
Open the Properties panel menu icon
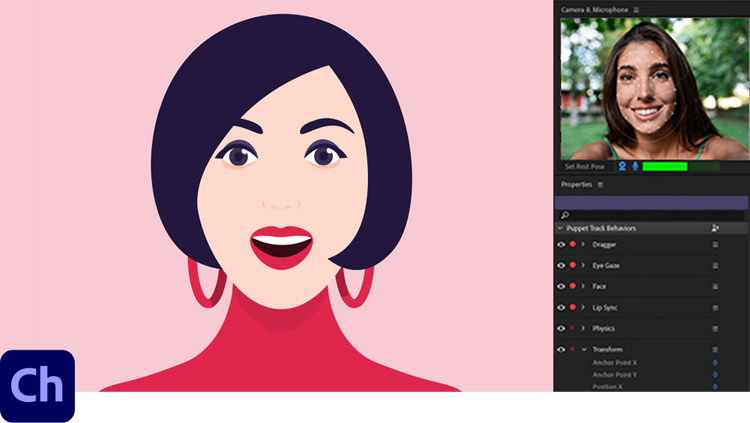600,185
